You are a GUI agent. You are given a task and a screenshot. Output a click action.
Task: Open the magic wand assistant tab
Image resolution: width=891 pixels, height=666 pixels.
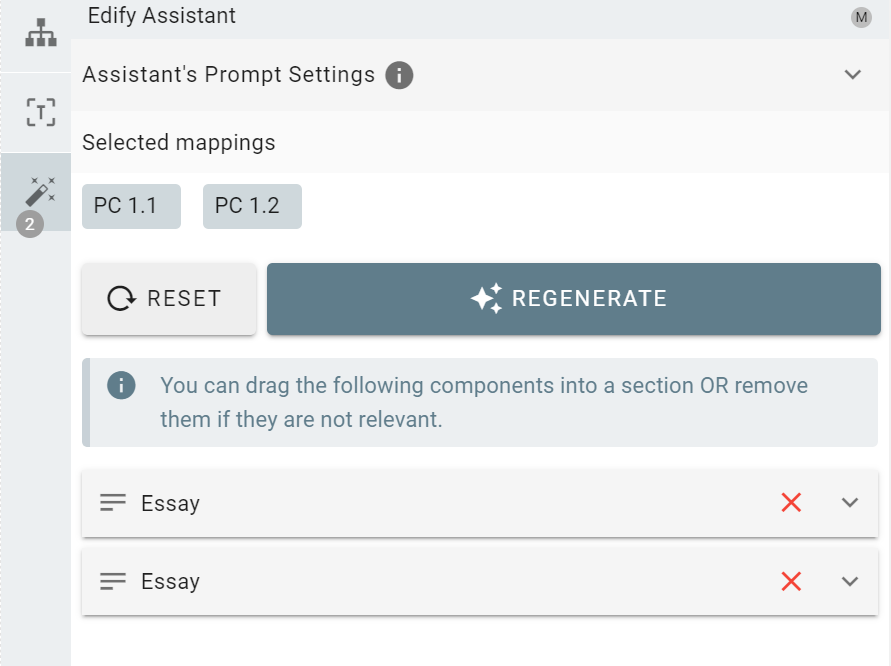point(40,192)
